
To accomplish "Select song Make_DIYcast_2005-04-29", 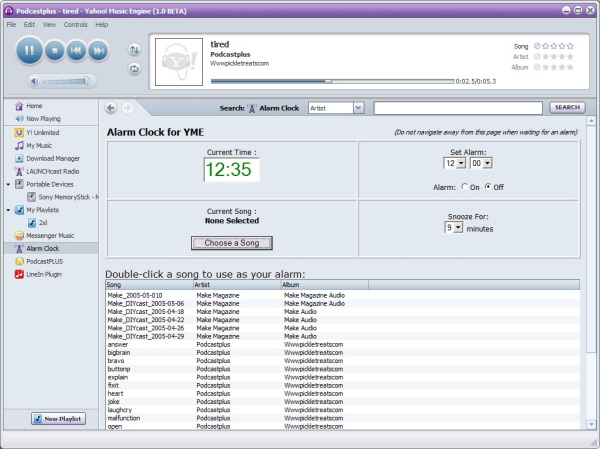I will [146, 336].
